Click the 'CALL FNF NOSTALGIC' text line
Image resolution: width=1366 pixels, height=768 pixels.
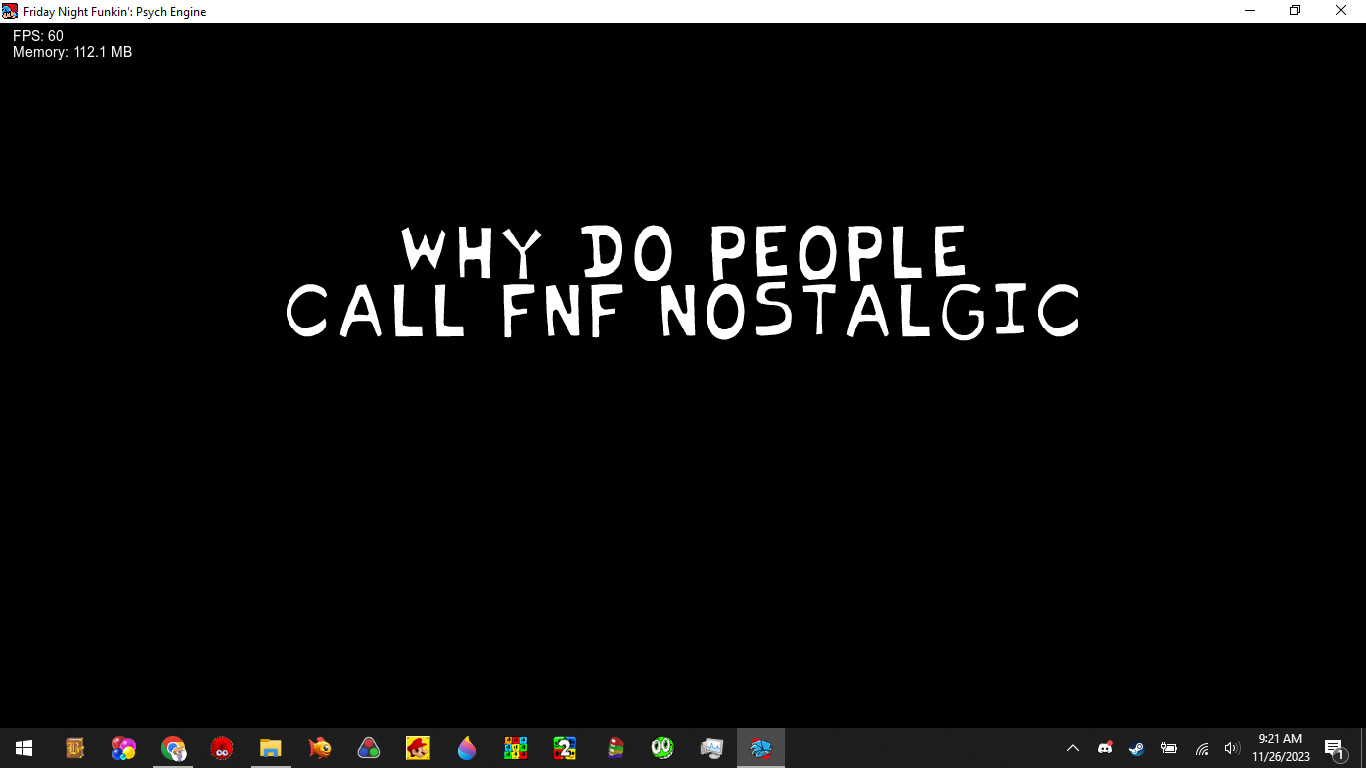pos(683,312)
